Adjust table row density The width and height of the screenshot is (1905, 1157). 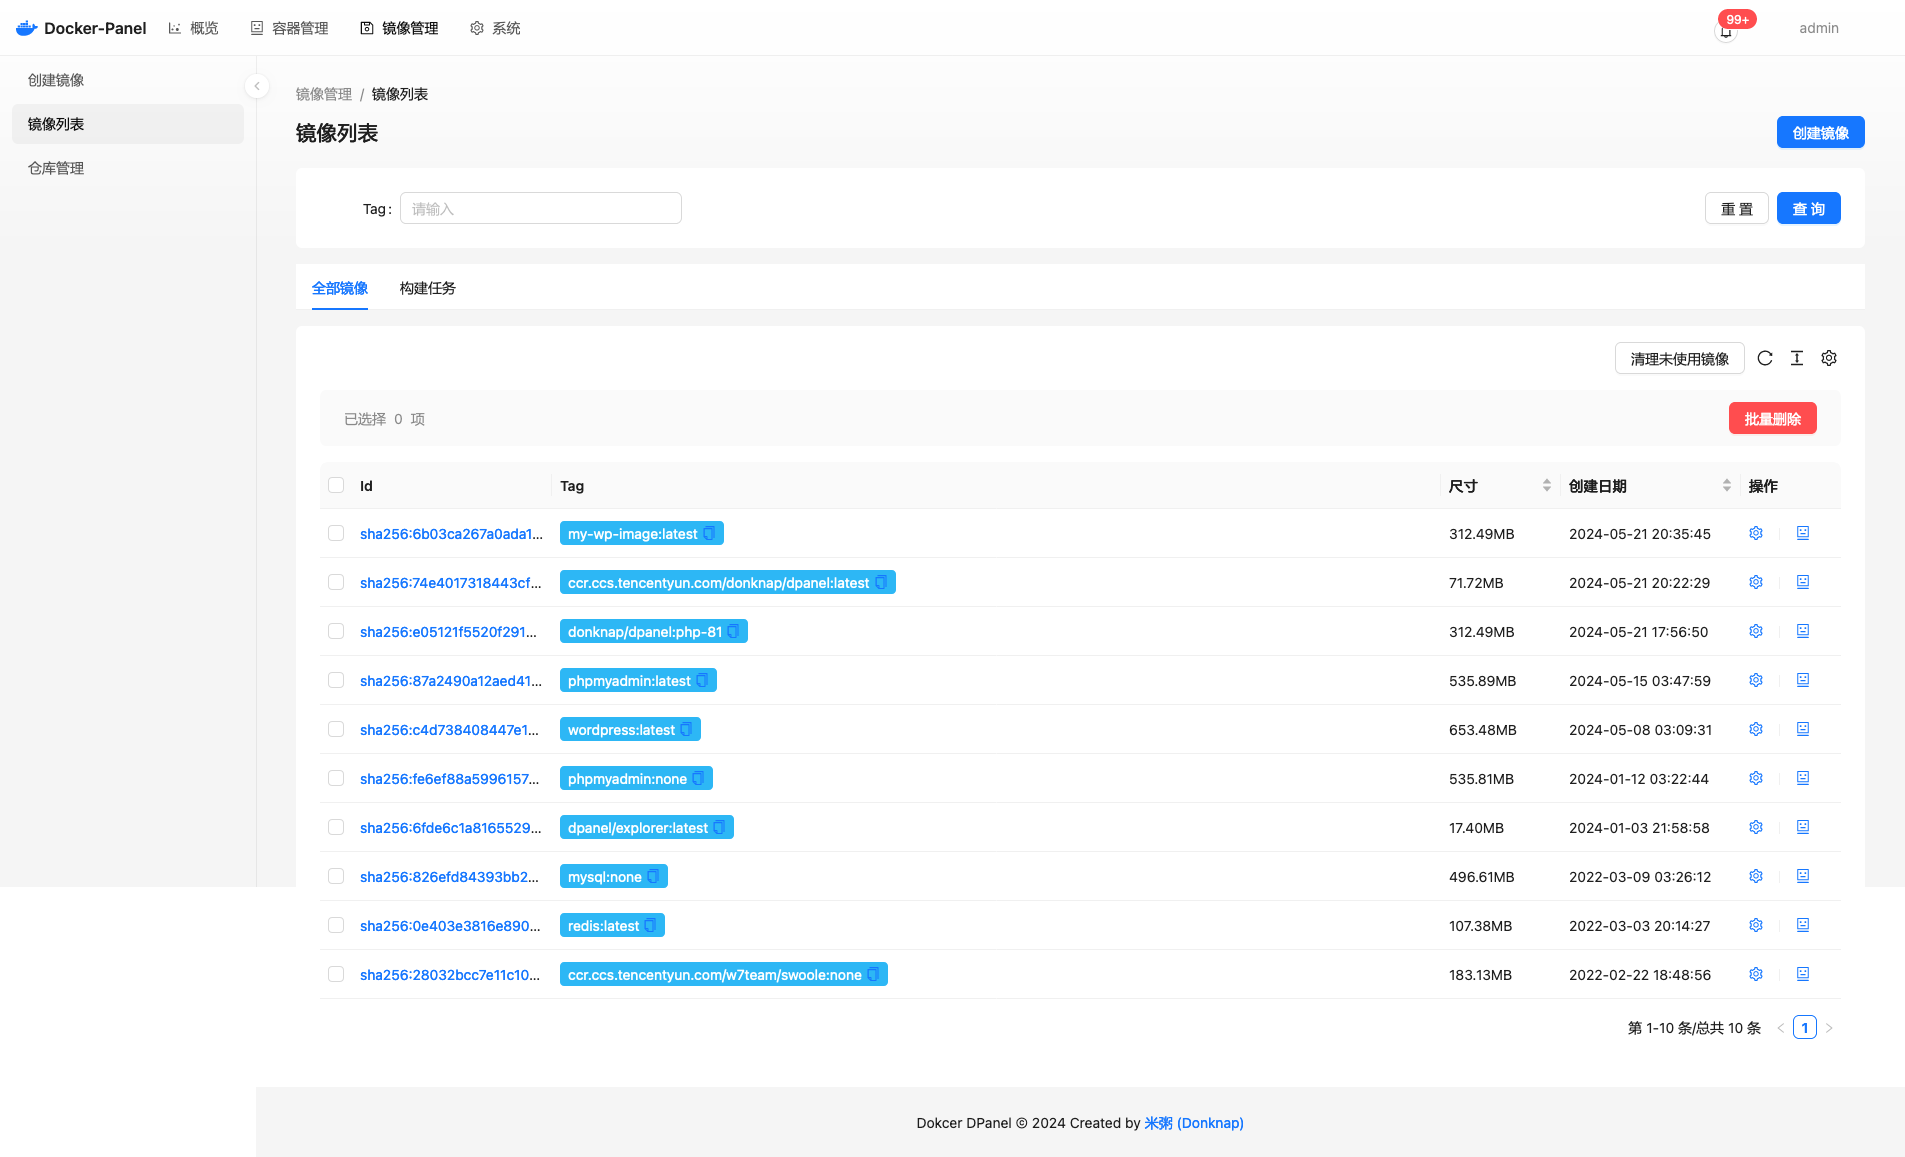[x=1796, y=358]
